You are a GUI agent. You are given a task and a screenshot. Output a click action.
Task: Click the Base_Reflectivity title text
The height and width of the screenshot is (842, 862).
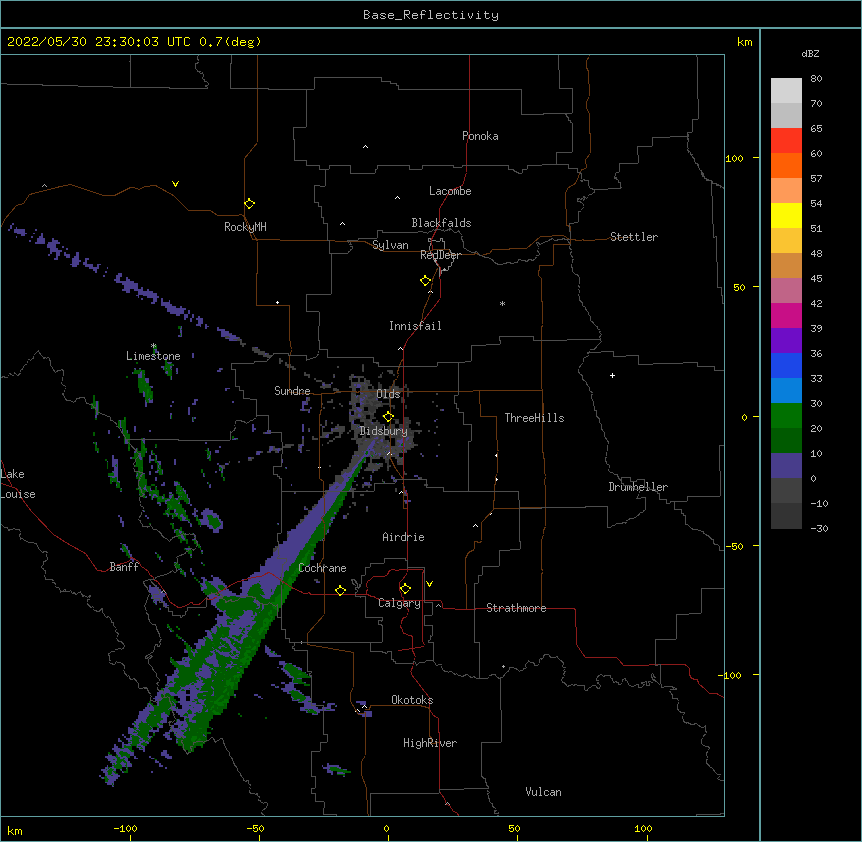coord(431,15)
